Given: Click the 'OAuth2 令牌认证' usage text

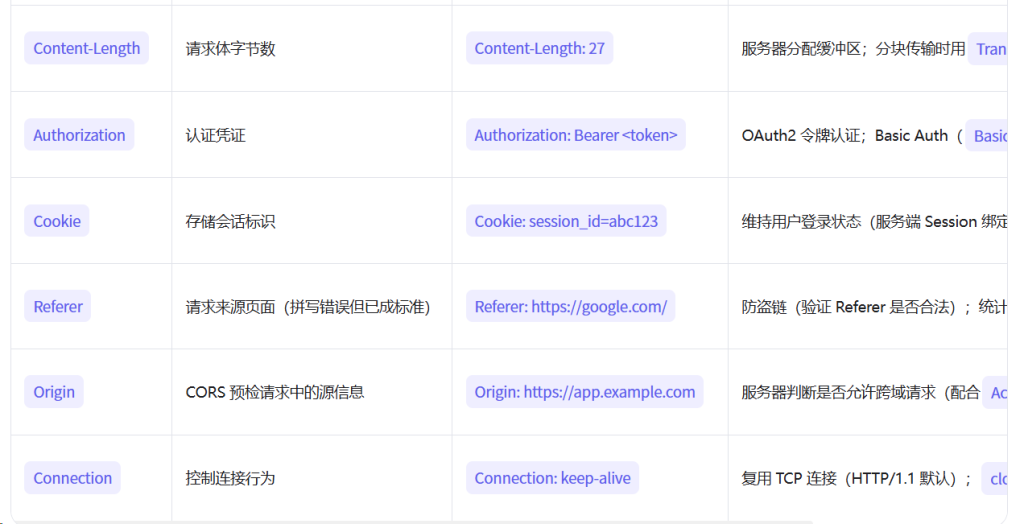Looking at the screenshot, I should pyautogui.click(x=800, y=135).
